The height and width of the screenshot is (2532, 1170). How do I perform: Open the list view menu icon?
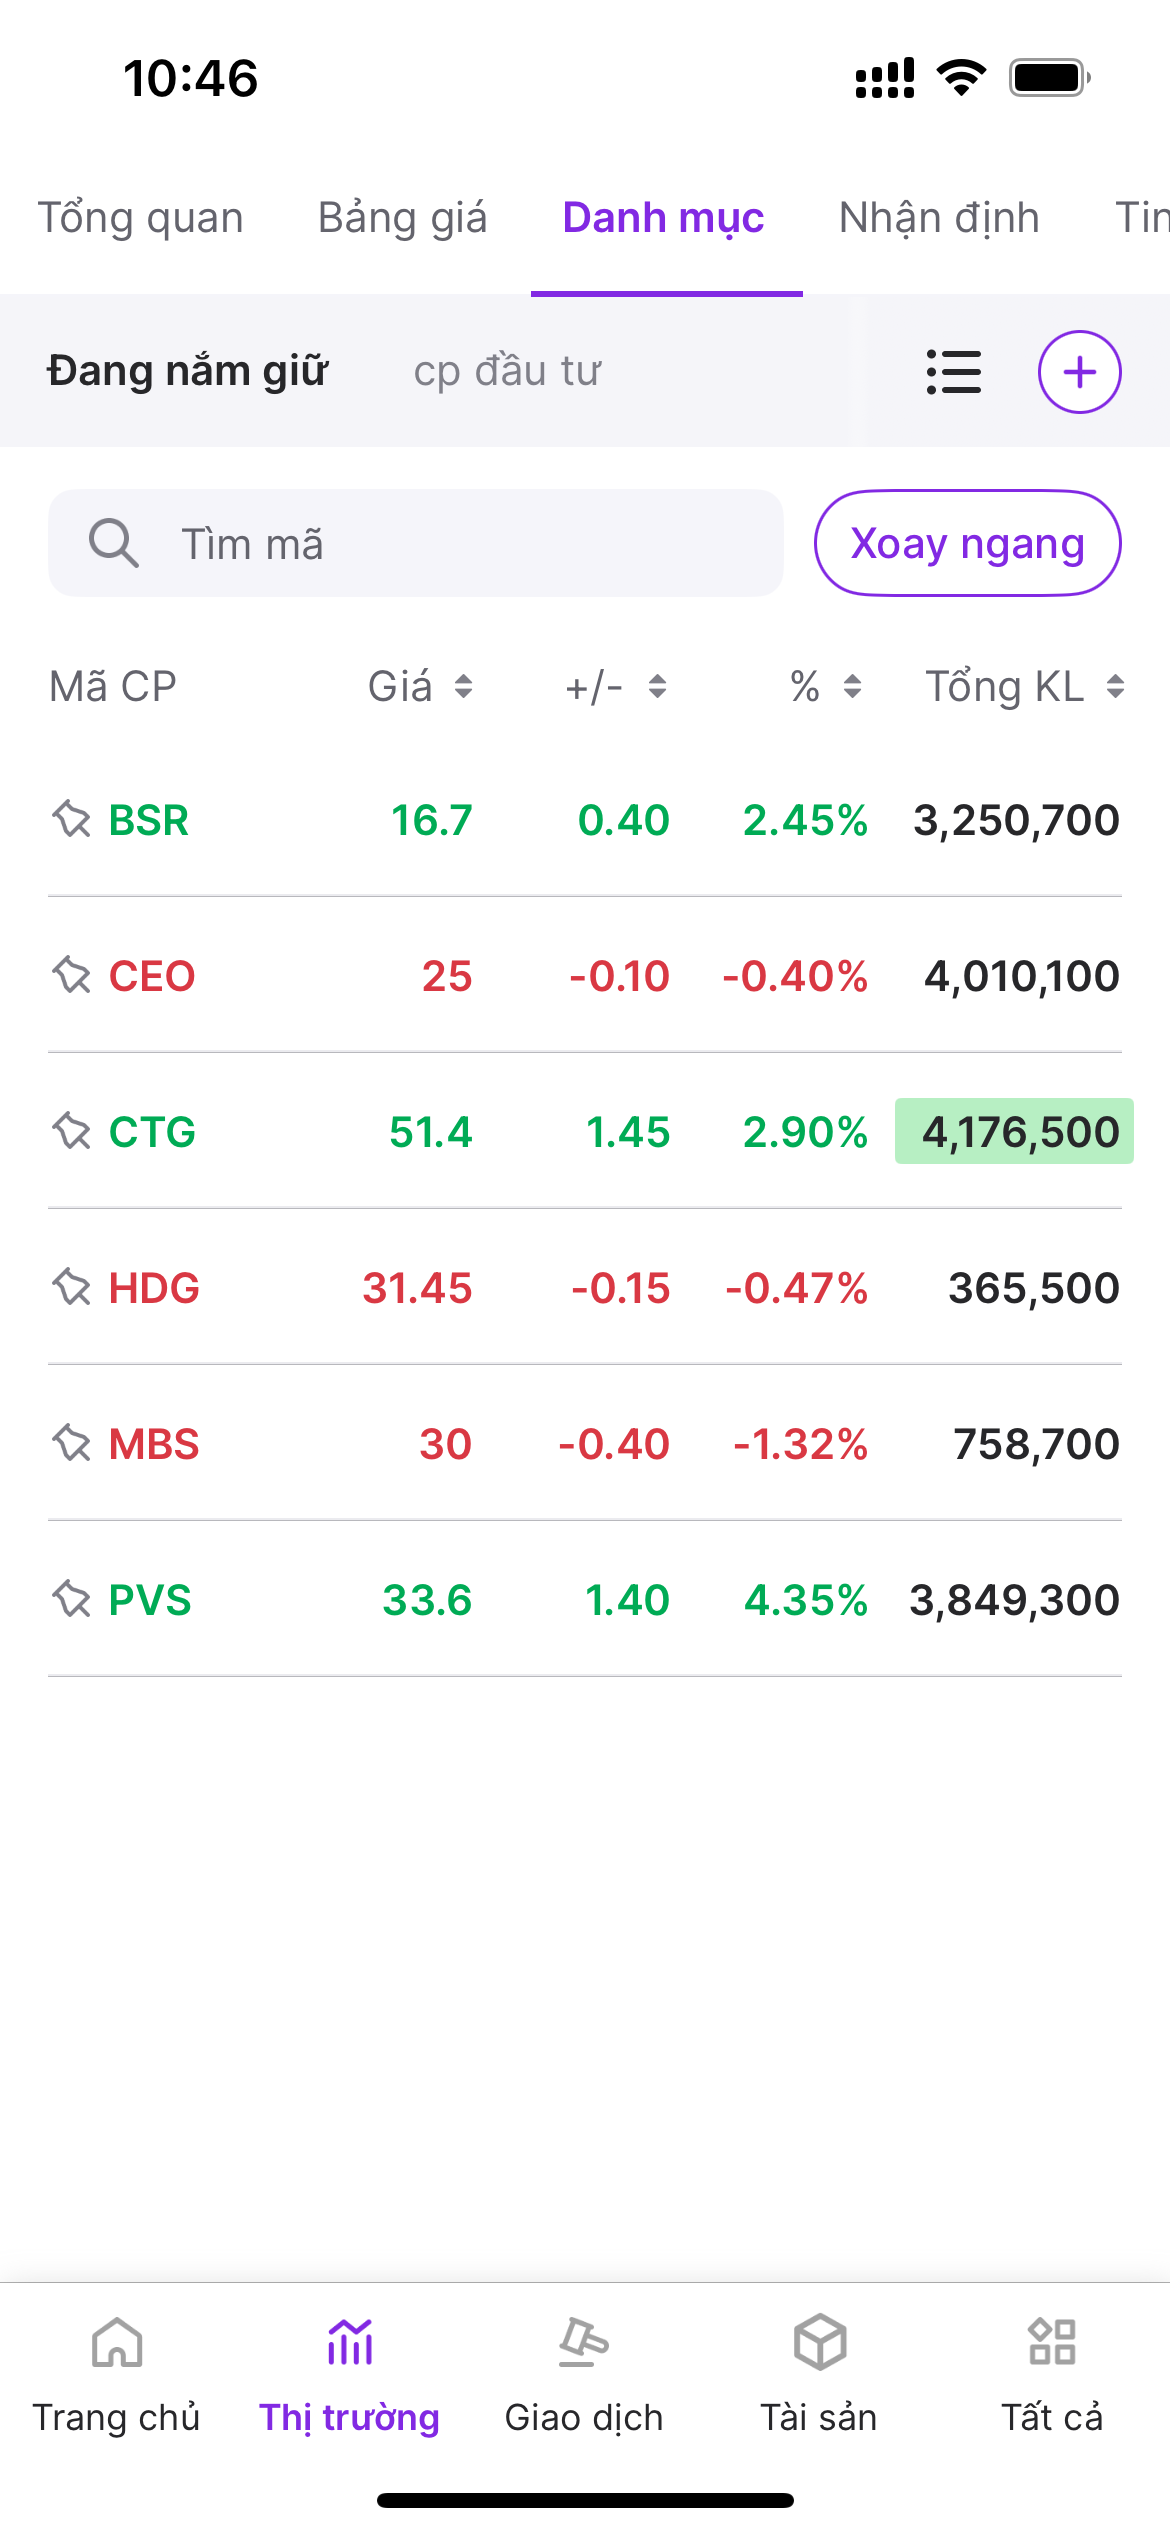[x=953, y=372]
